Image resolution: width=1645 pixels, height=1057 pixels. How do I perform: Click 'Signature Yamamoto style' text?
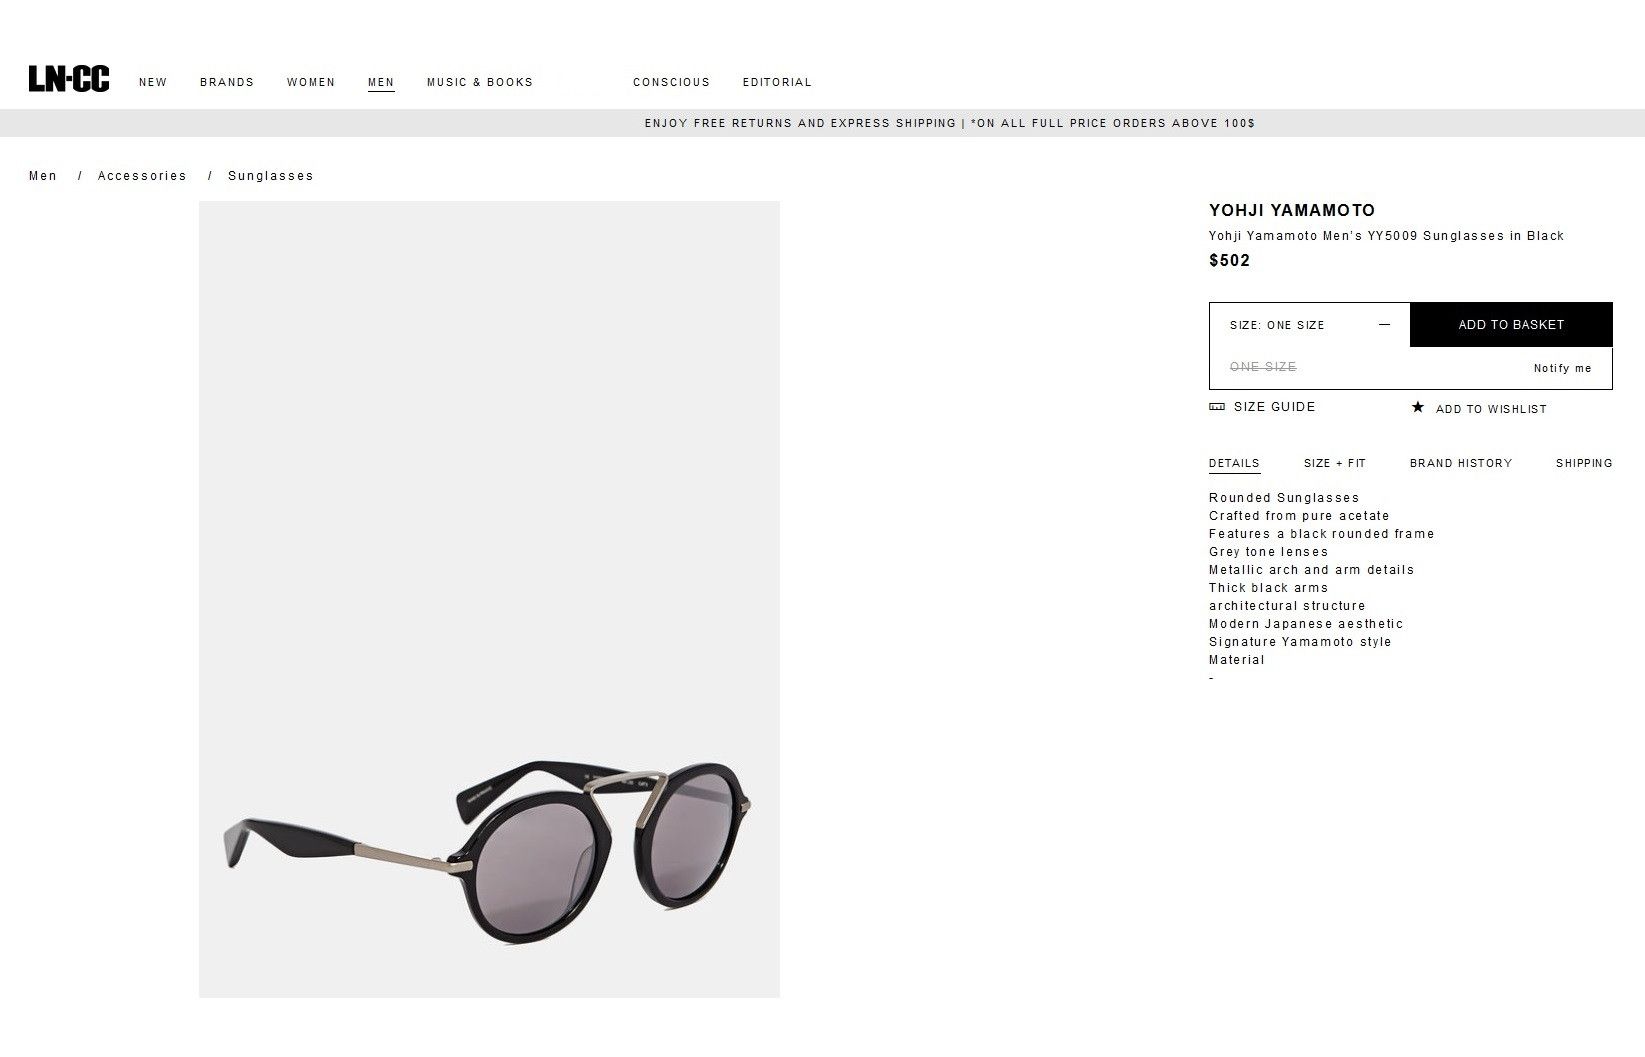pyautogui.click(x=1300, y=642)
